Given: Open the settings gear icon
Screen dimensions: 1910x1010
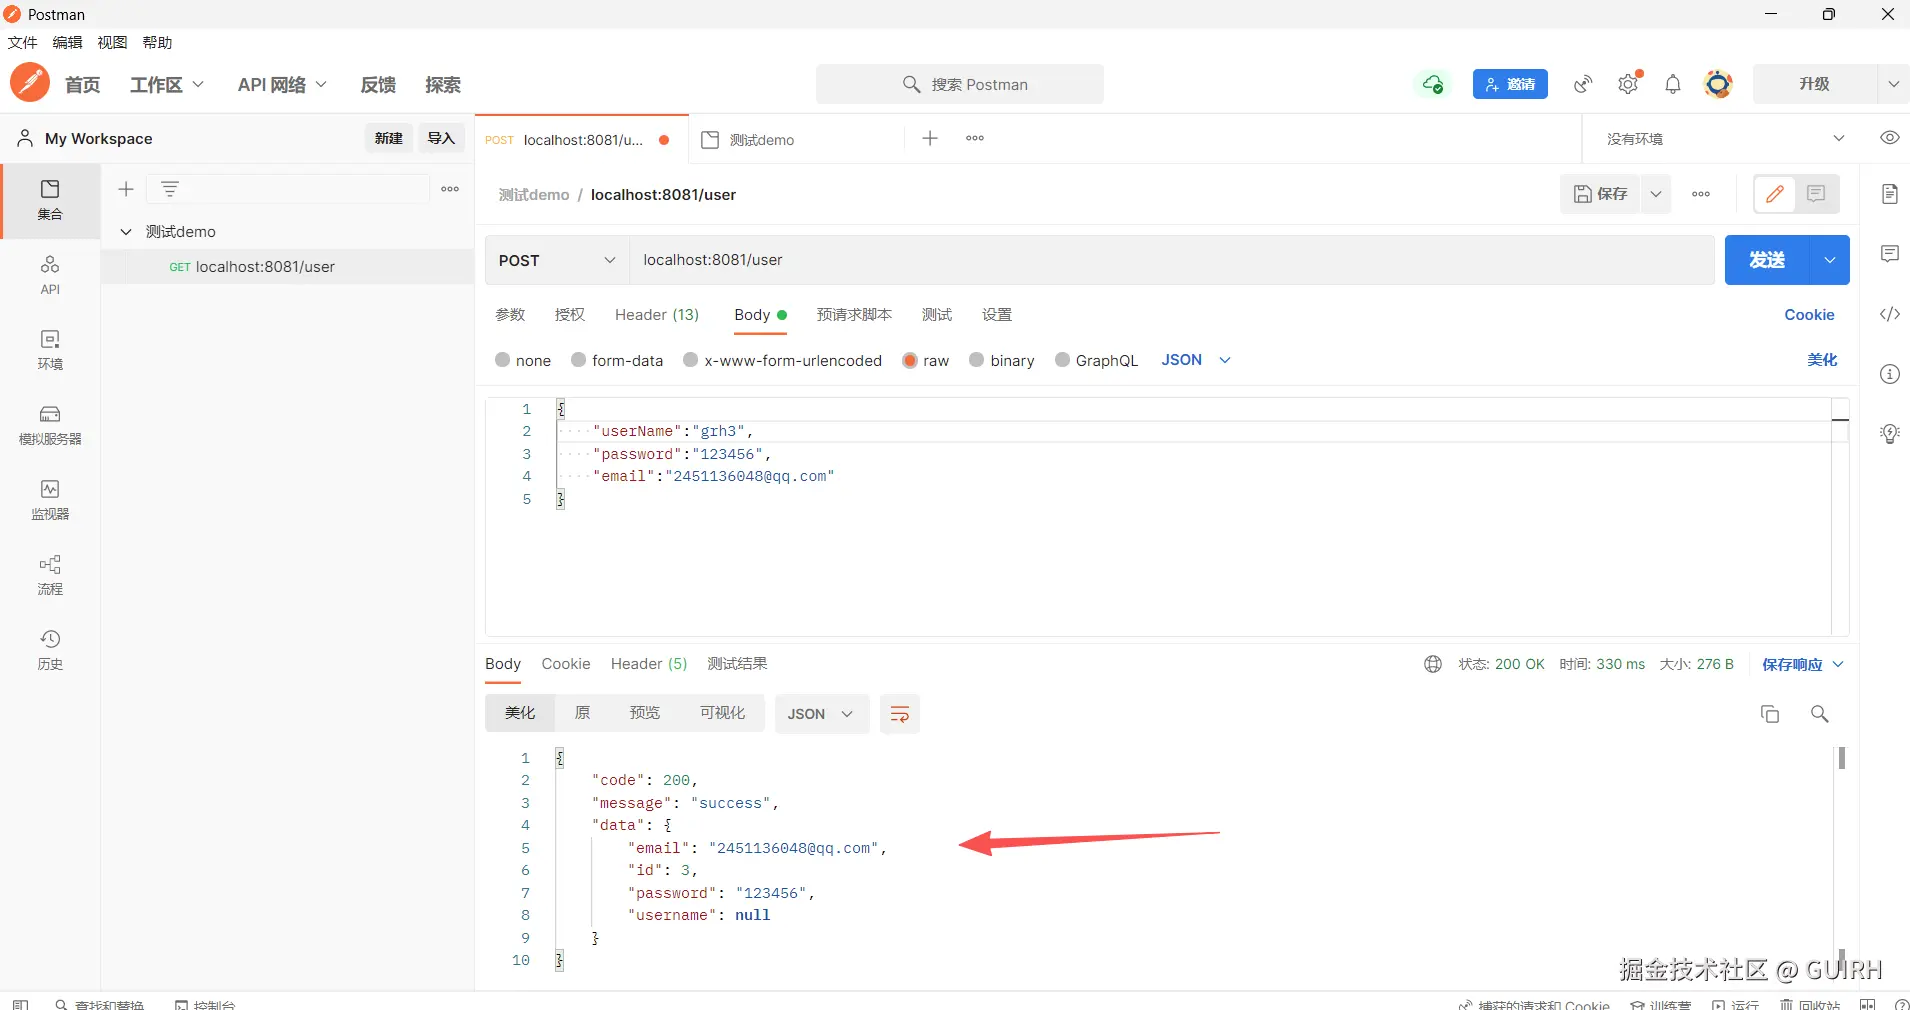Looking at the screenshot, I should (x=1628, y=85).
